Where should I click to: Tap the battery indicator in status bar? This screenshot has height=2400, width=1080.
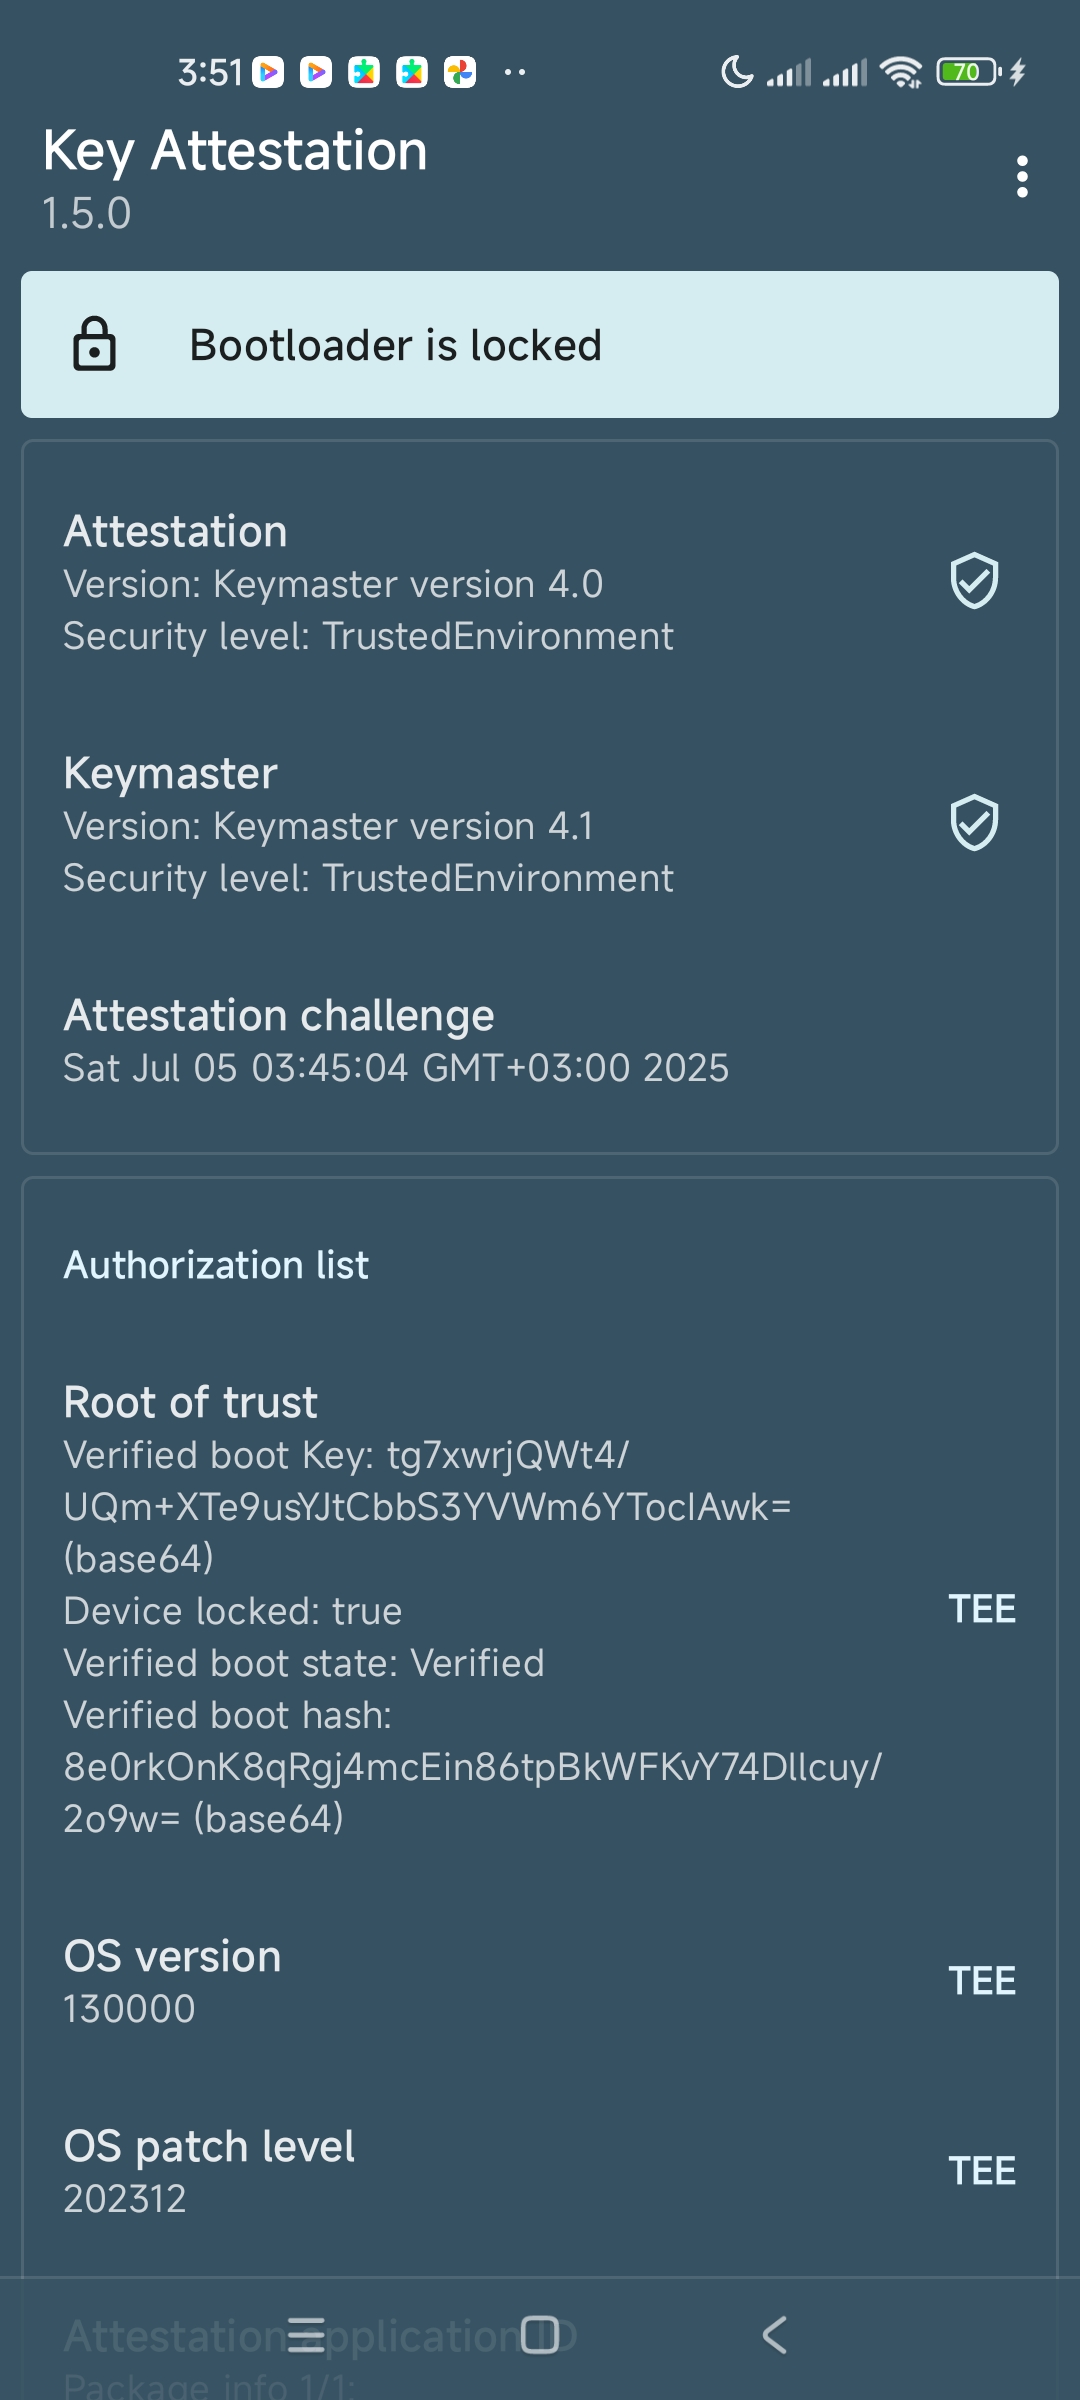coord(969,72)
